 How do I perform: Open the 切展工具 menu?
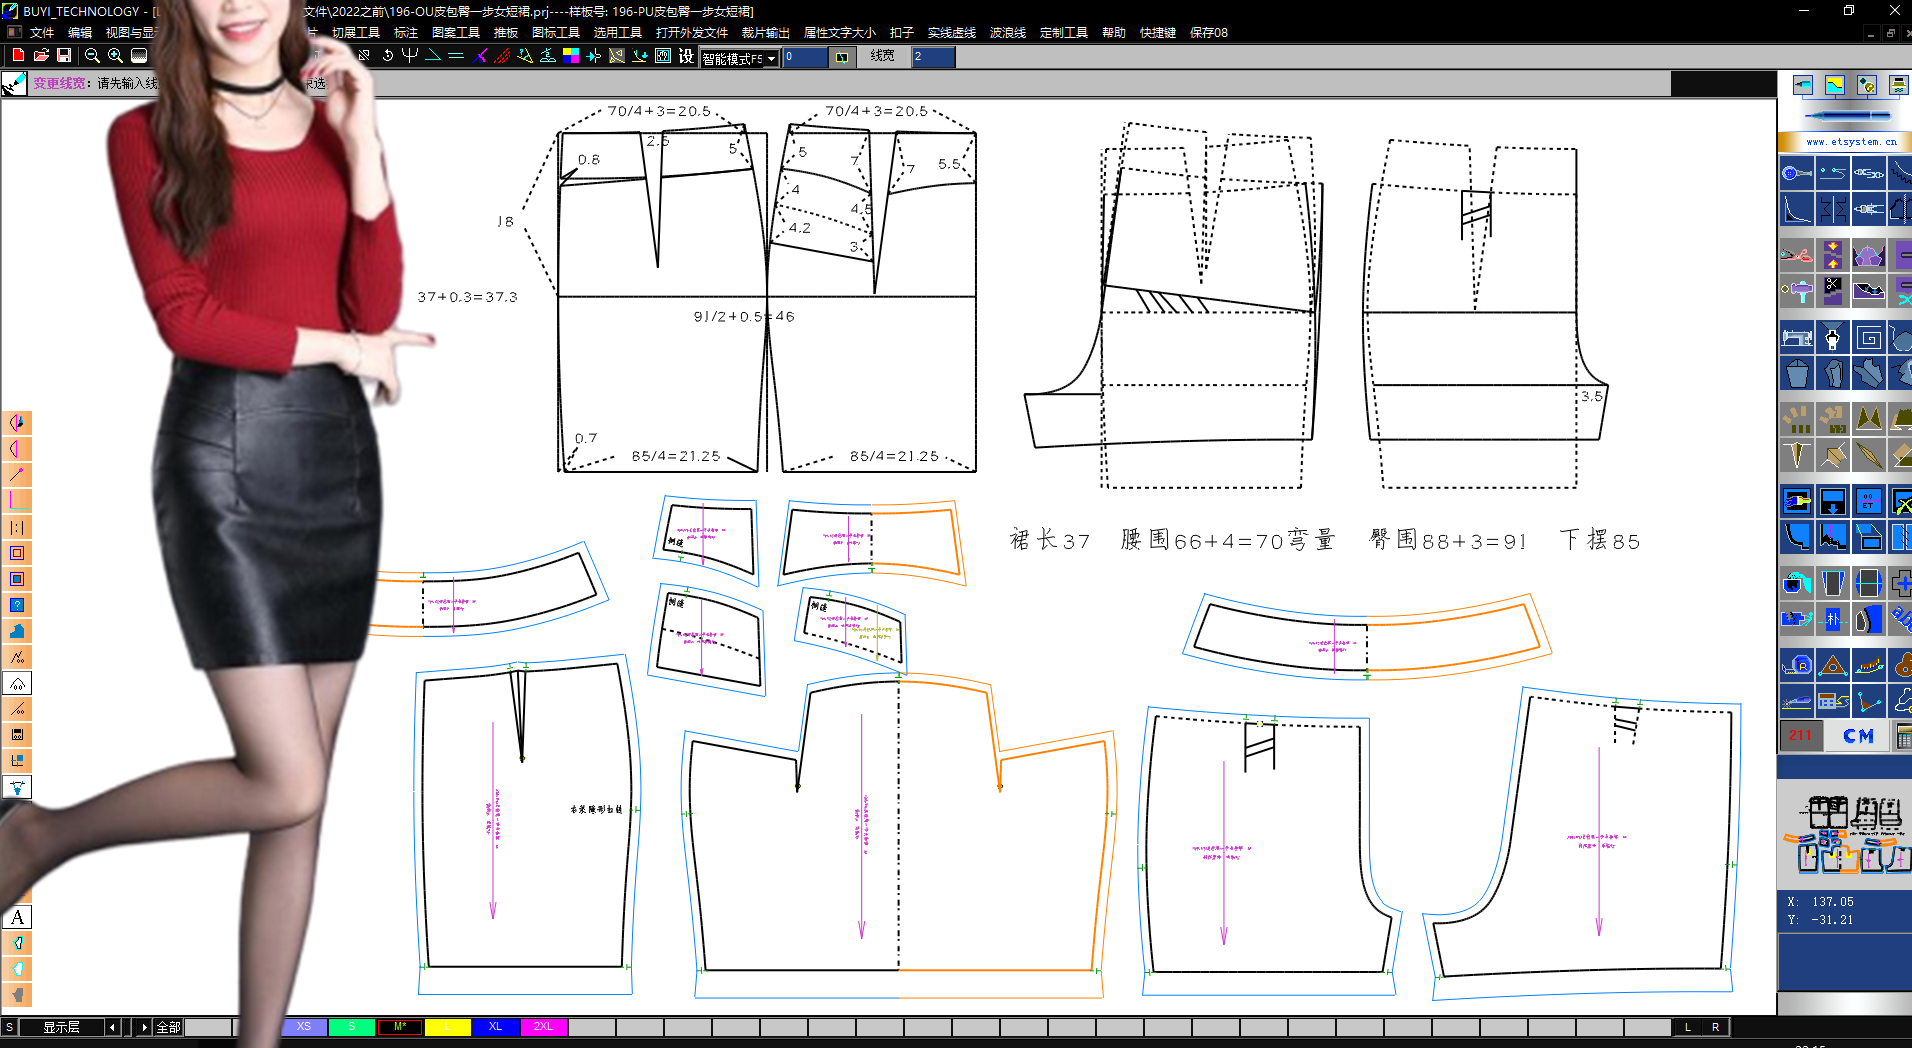click(356, 33)
